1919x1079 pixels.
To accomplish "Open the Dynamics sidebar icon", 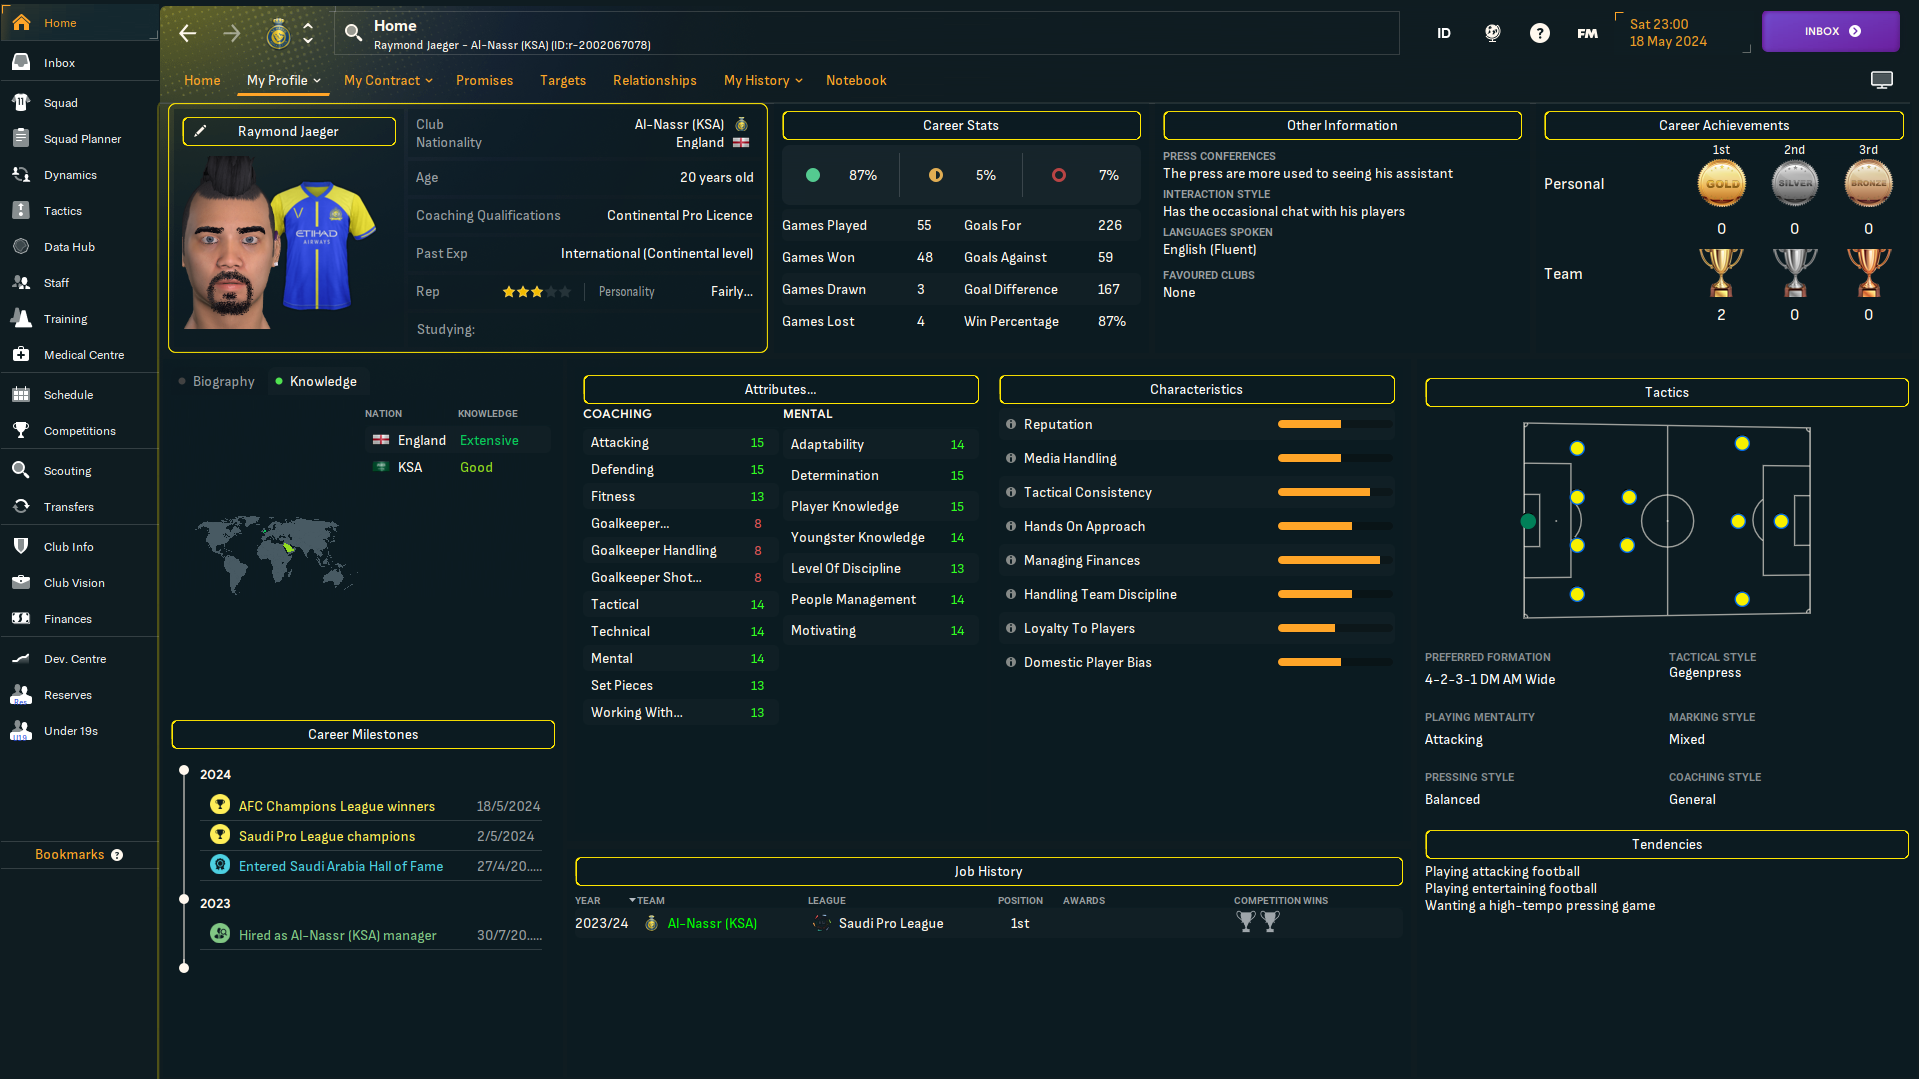I will click(21, 174).
